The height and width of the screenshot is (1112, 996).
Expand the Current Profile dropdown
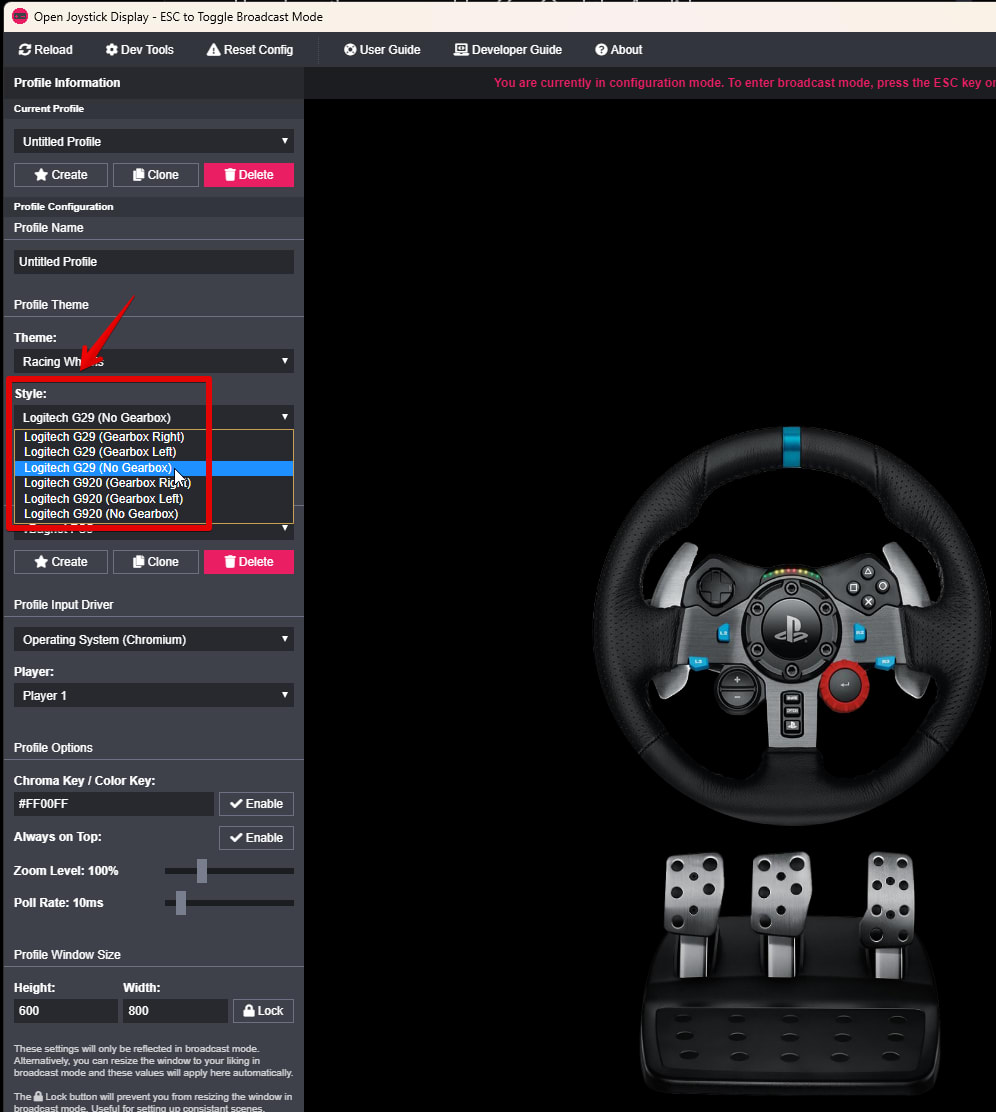(154, 141)
